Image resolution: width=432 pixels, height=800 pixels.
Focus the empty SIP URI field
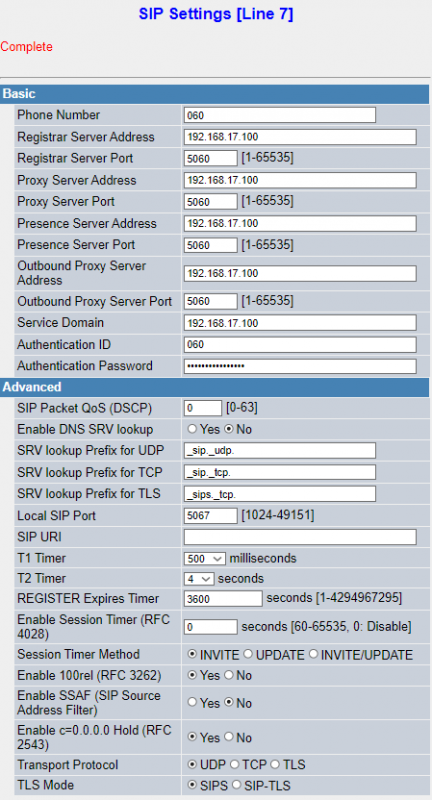click(300, 537)
